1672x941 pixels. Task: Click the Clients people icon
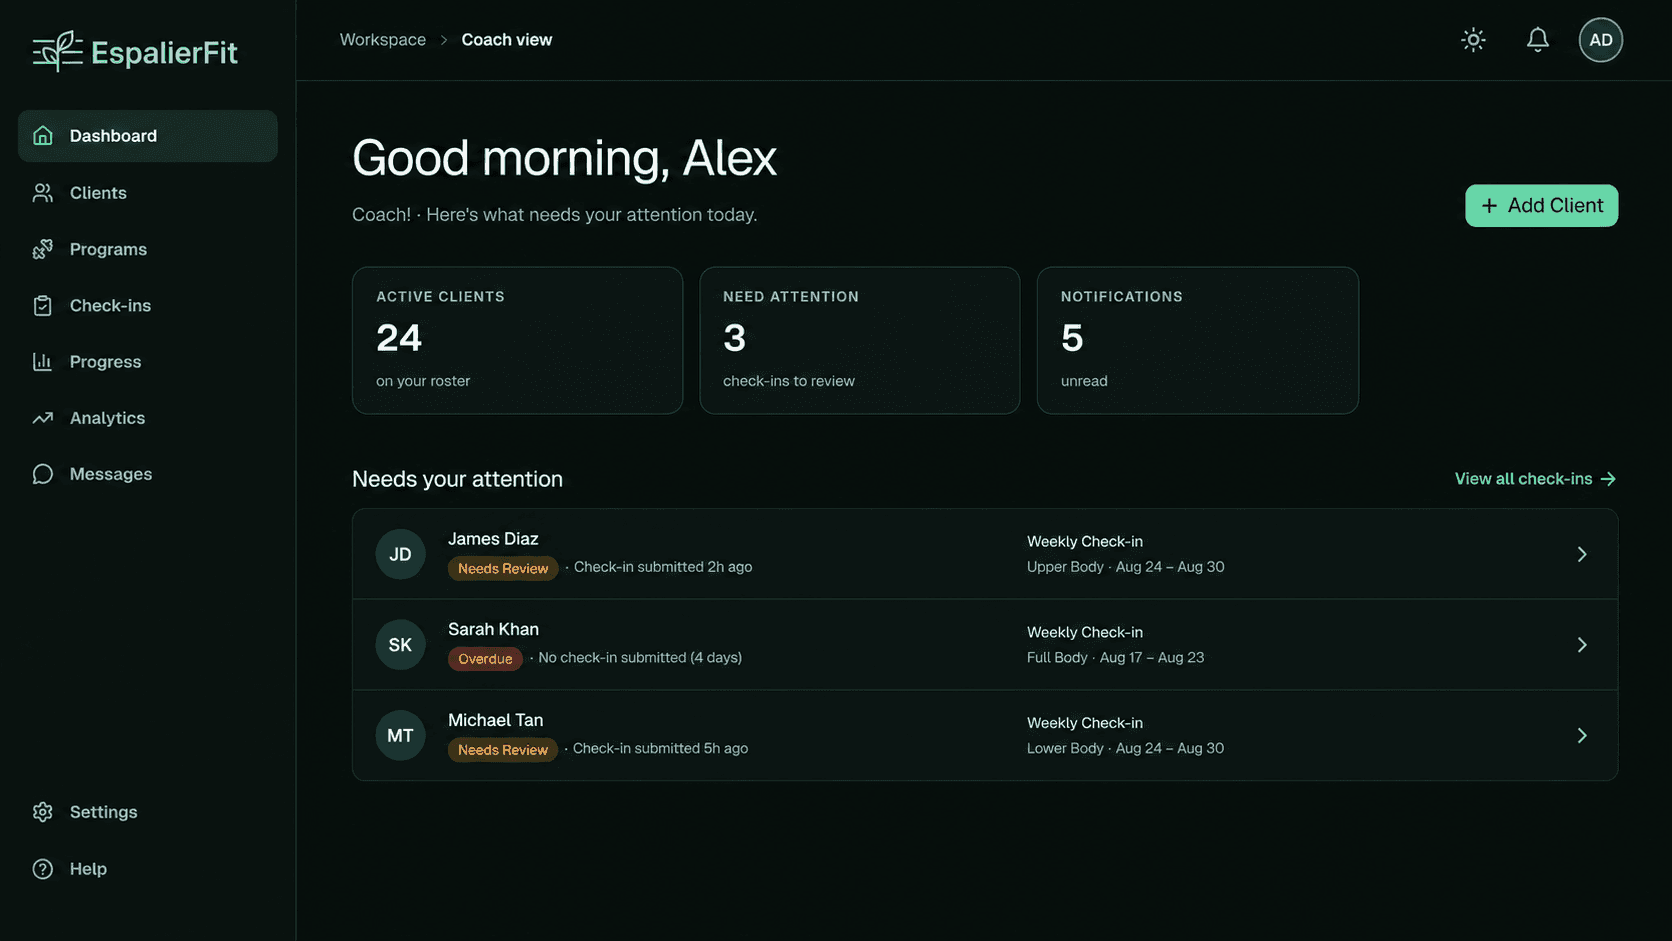[x=42, y=193]
